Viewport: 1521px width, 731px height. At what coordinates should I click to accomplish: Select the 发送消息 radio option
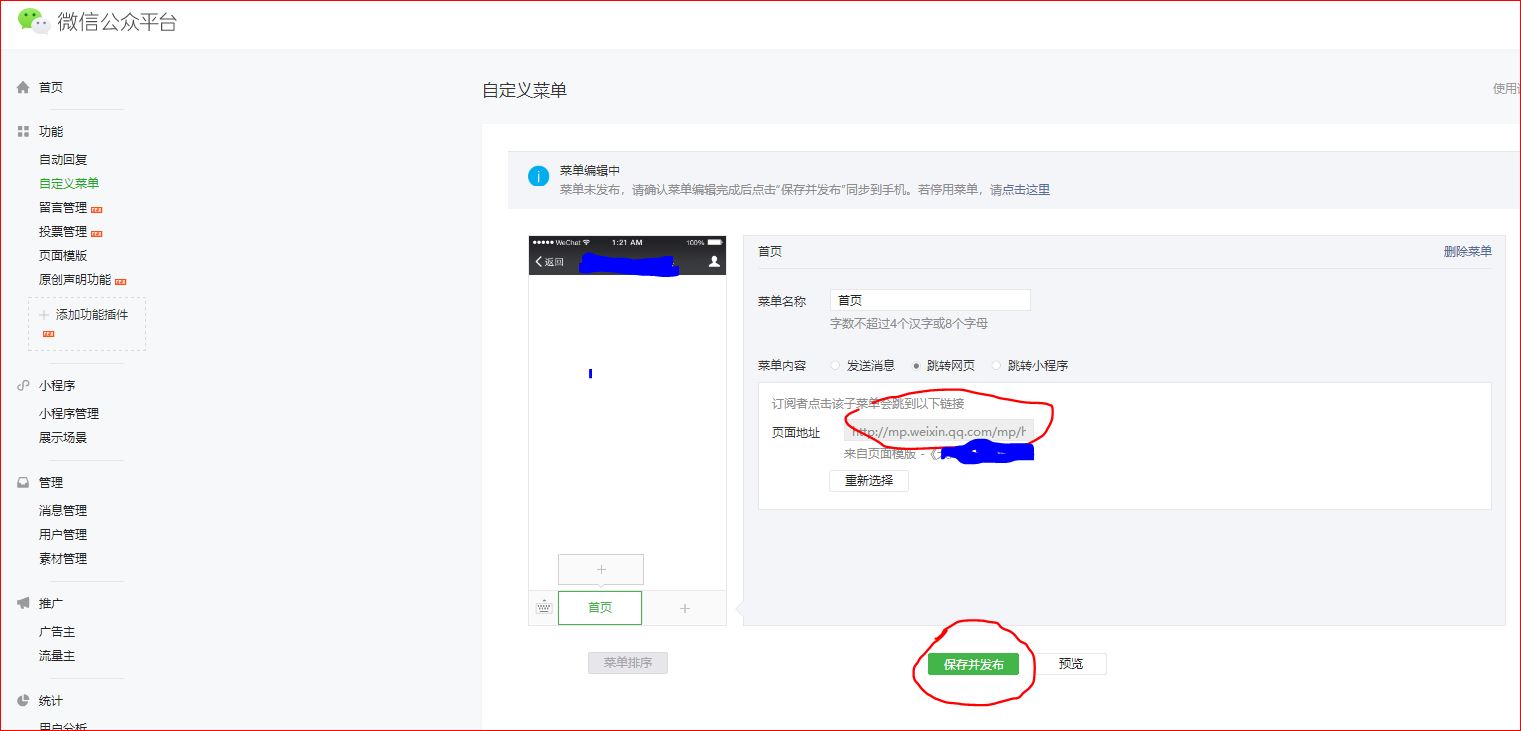click(836, 366)
